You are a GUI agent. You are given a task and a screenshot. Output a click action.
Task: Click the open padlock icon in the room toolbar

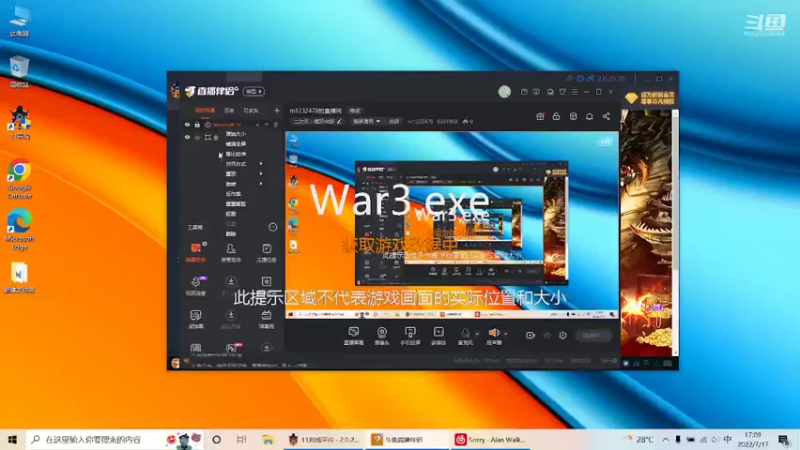556,116
